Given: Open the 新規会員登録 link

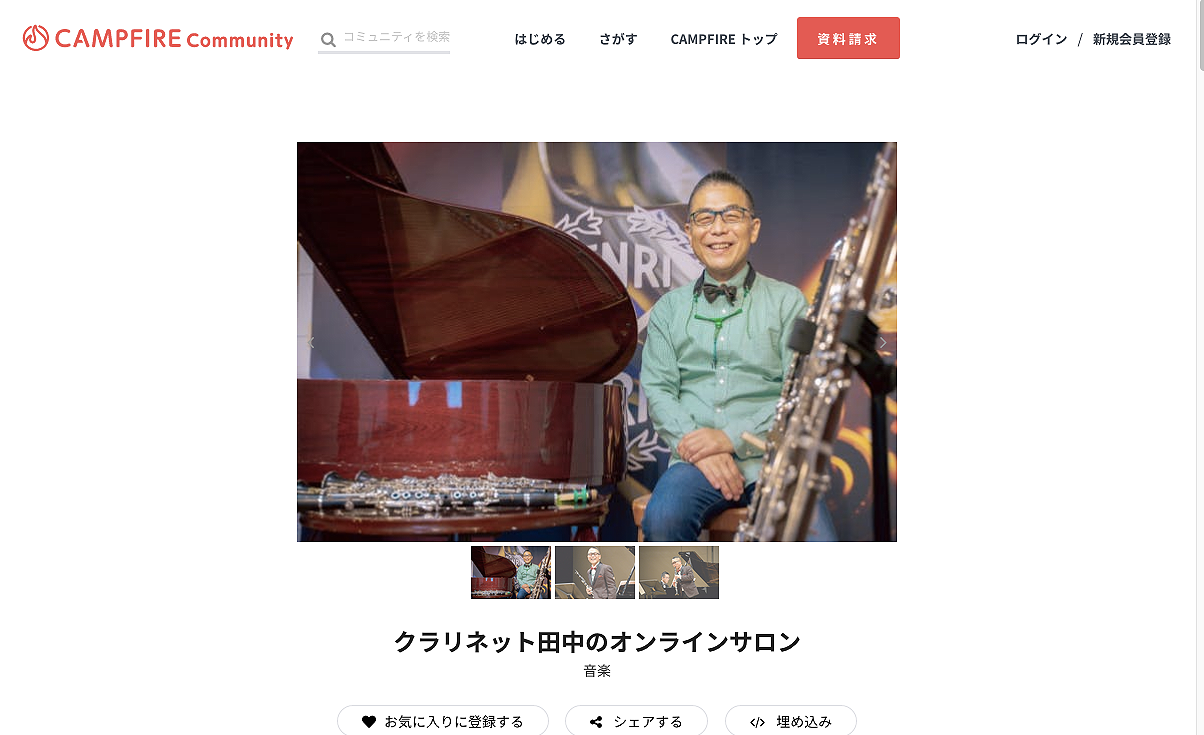Looking at the screenshot, I should click(1132, 39).
